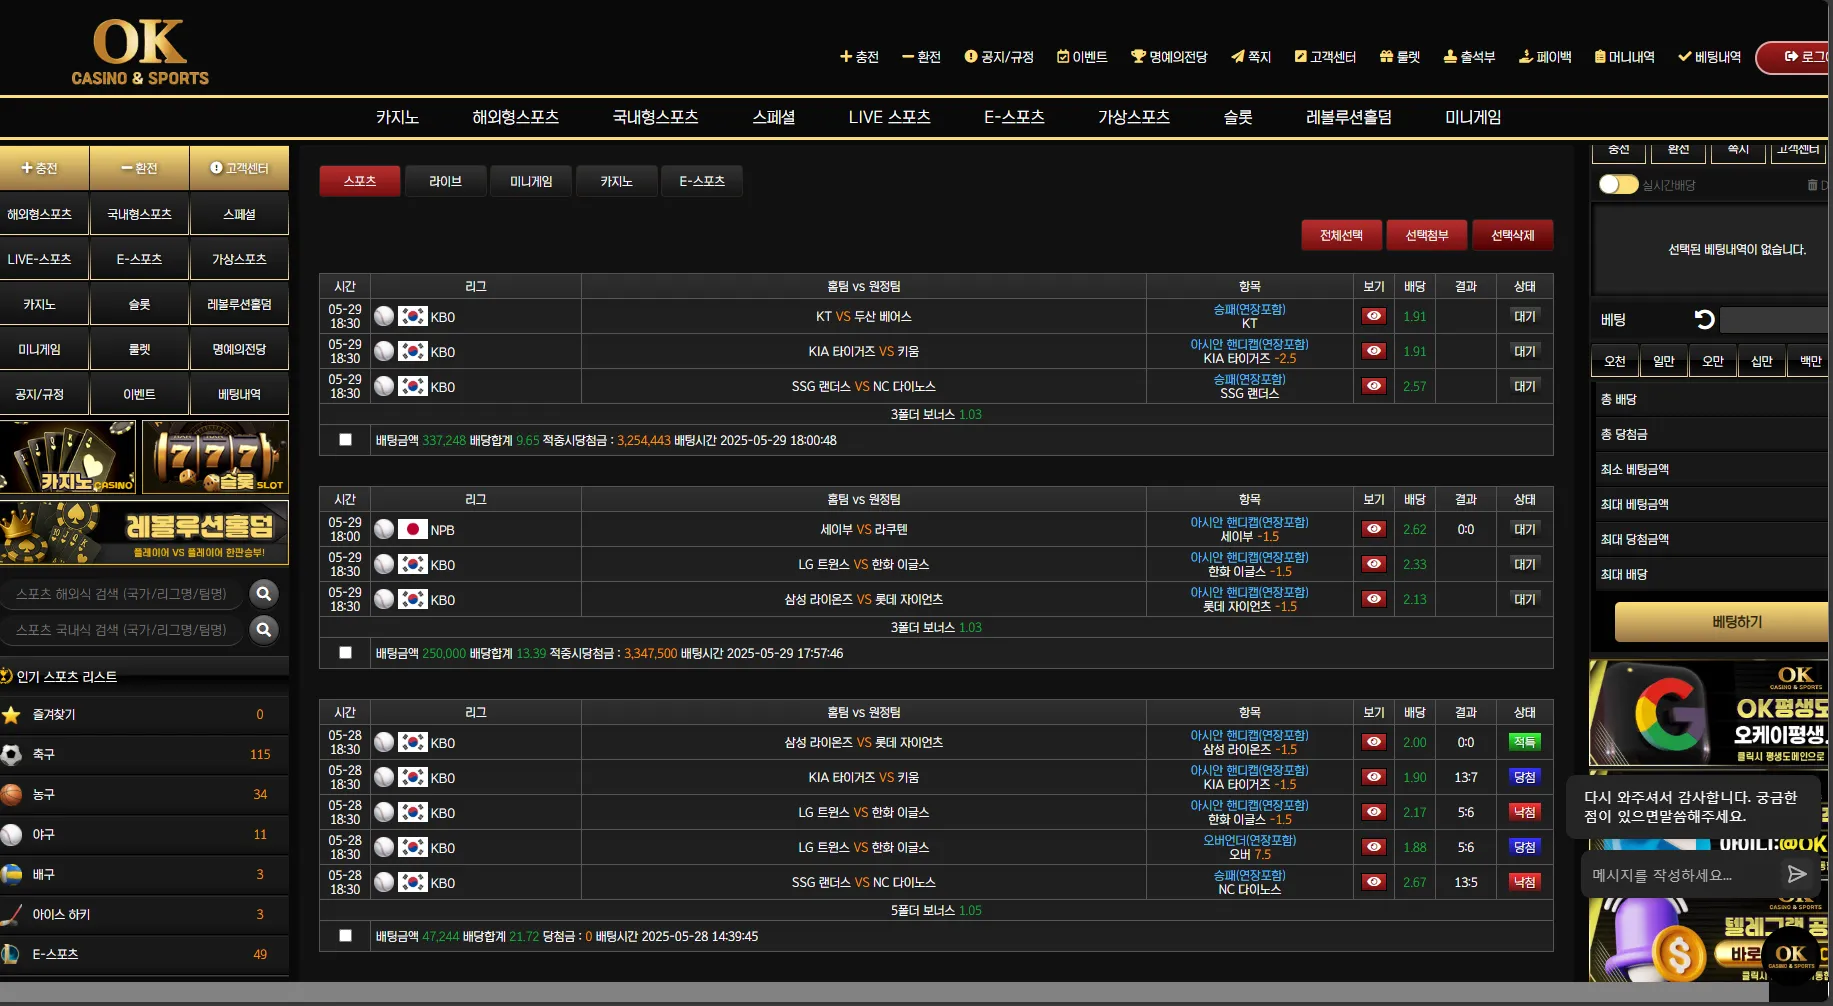Click the search icon for domestic sports search
Screen dimensions: 1833x1006
tap(264, 630)
